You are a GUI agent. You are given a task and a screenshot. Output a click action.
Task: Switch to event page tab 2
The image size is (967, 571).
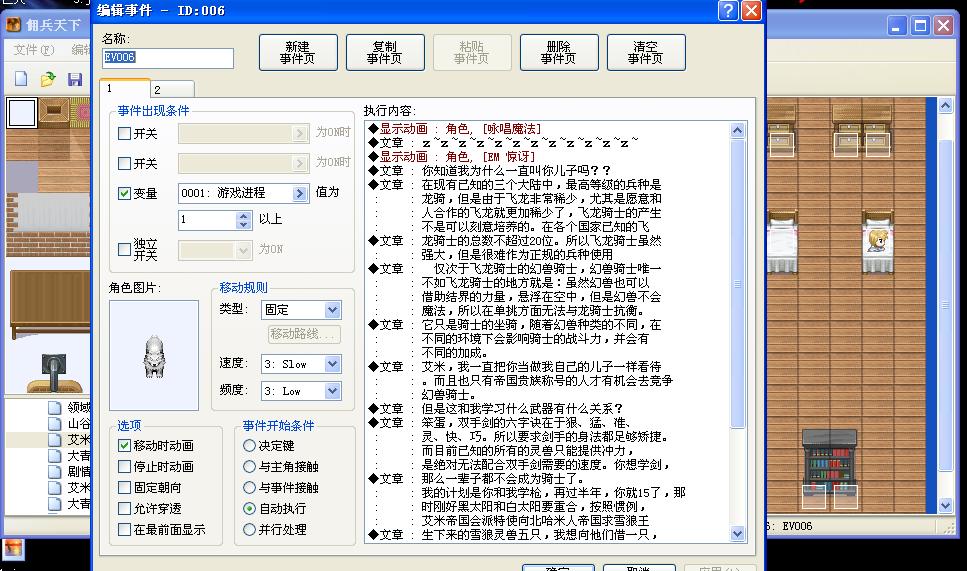point(158,90)
